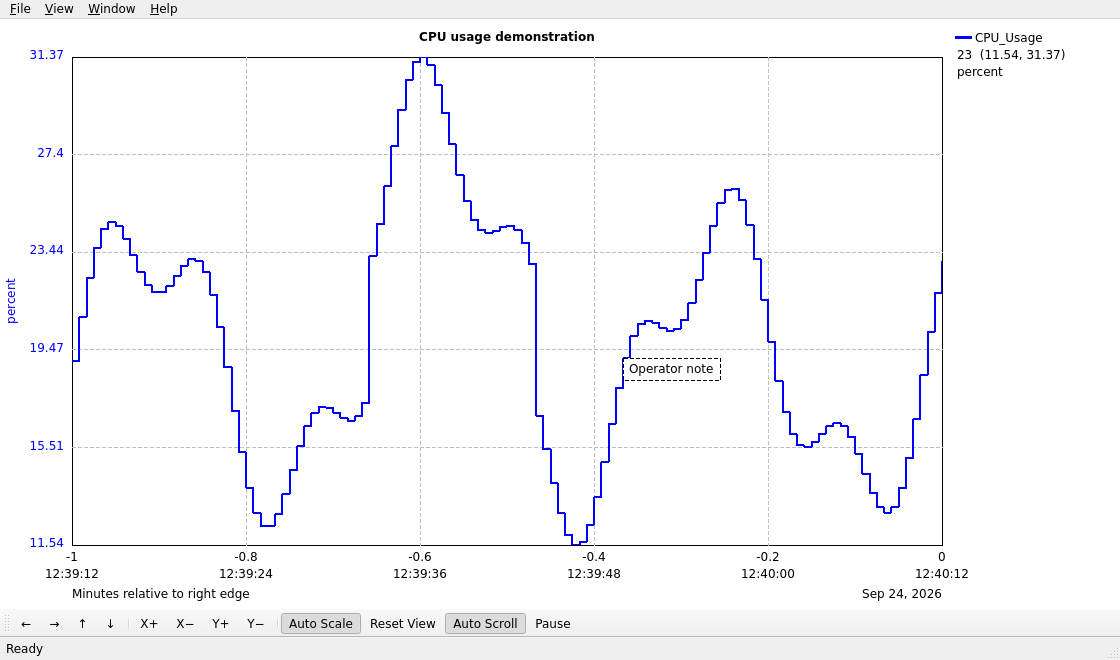Click the 'Minutes relative to right edge' label
This screenshot has width=1120, height=660.
pos(161,594)
